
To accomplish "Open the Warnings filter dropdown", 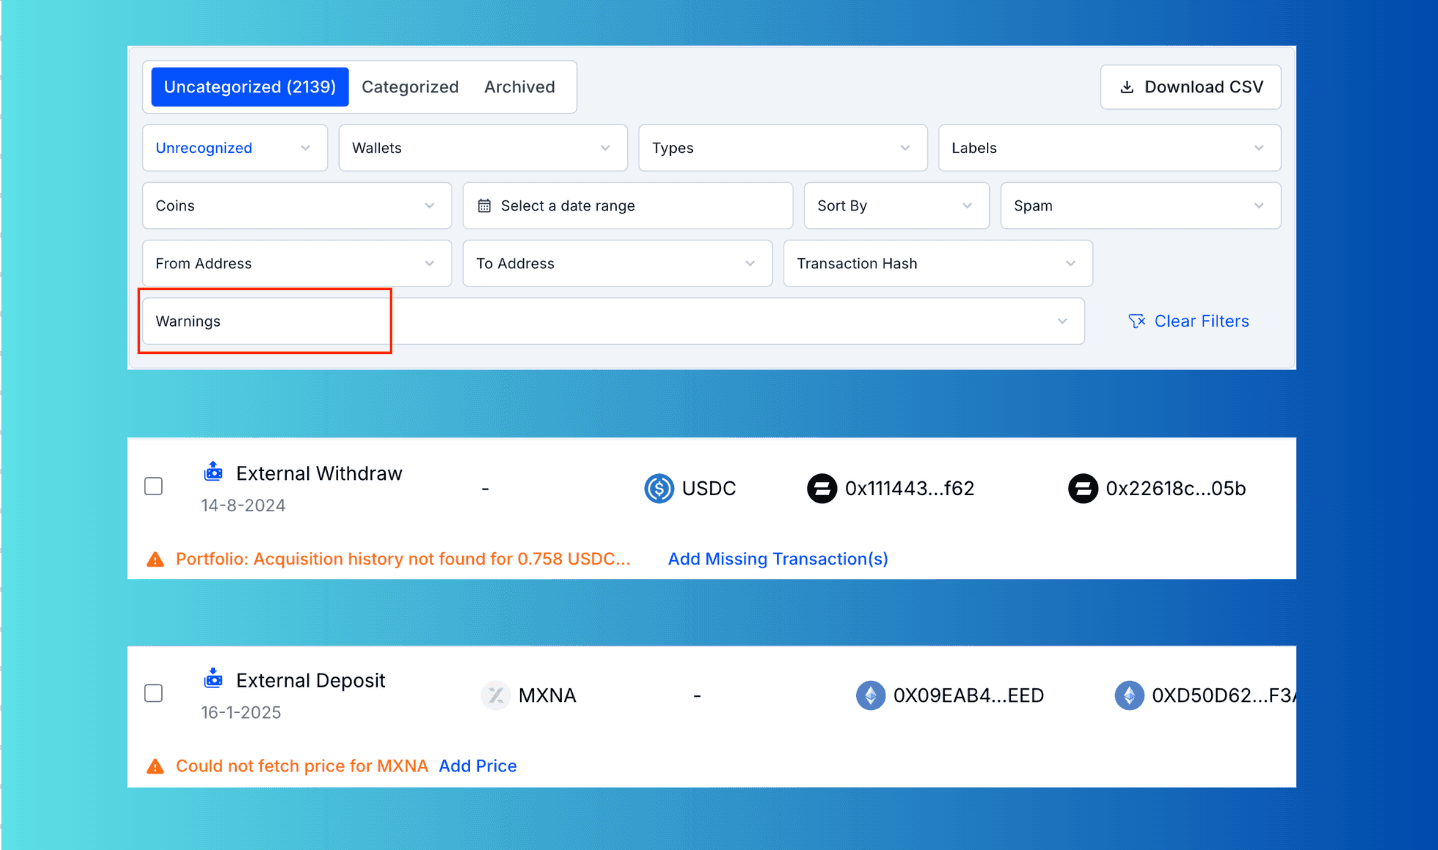I will (612, 321).
